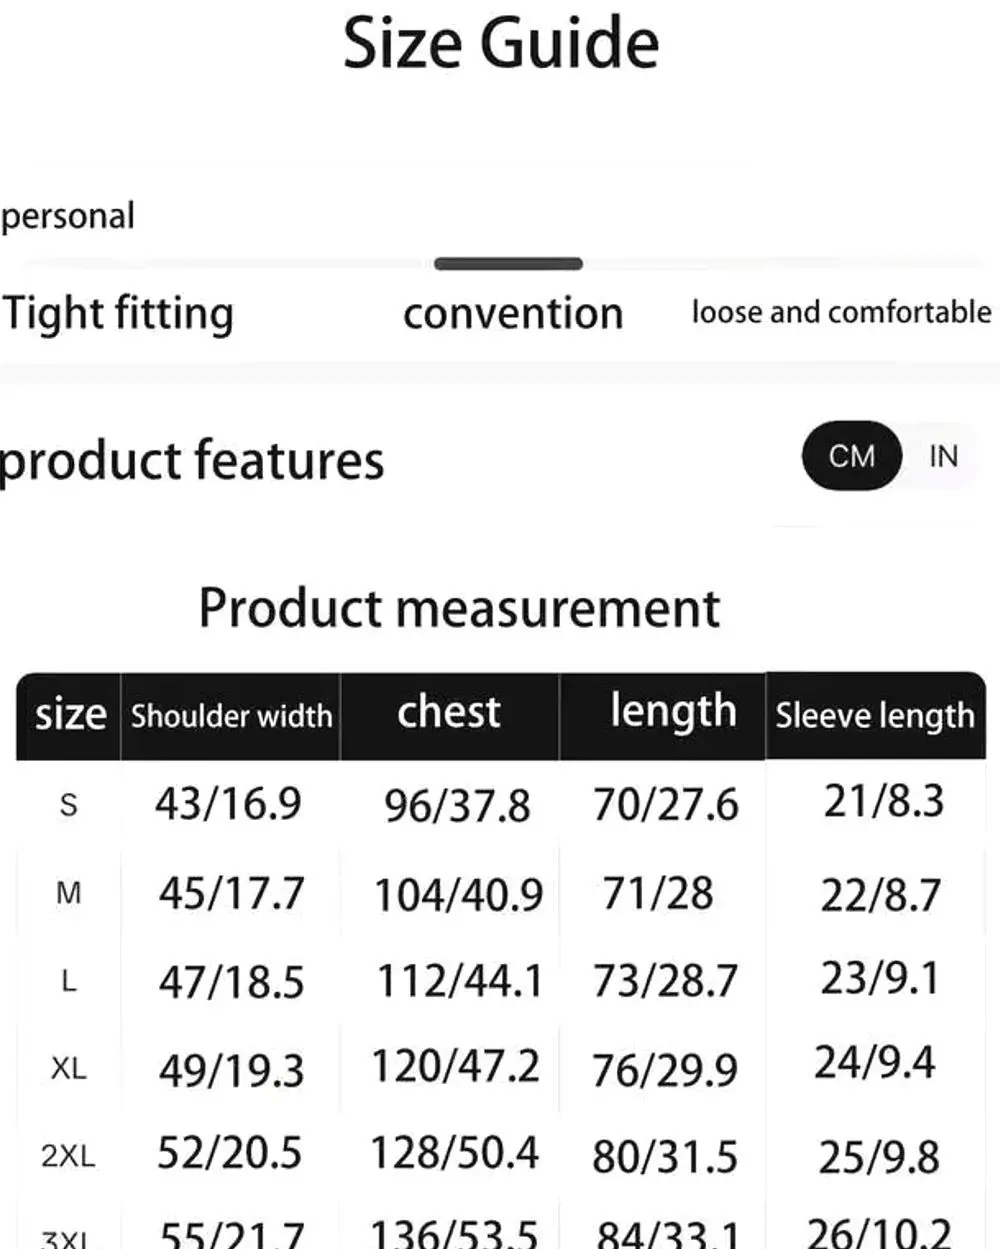Click the personal label
The width and height of the screenshot is (1000, 1249).
pyautogui.click(x=68, y=216)
